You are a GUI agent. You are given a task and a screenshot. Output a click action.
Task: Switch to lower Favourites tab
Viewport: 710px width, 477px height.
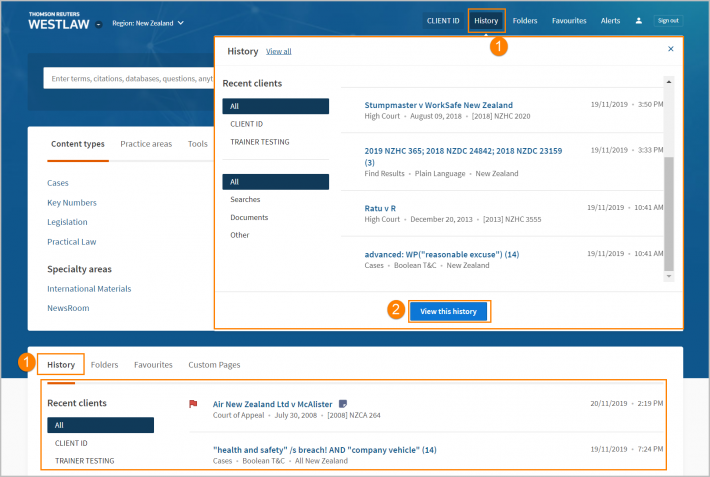(x=153, y=365)
